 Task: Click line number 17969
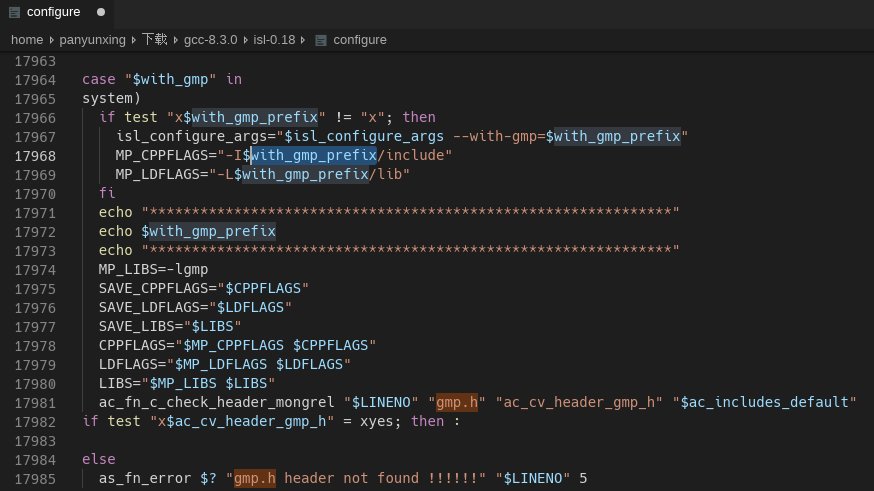[35, 175]
